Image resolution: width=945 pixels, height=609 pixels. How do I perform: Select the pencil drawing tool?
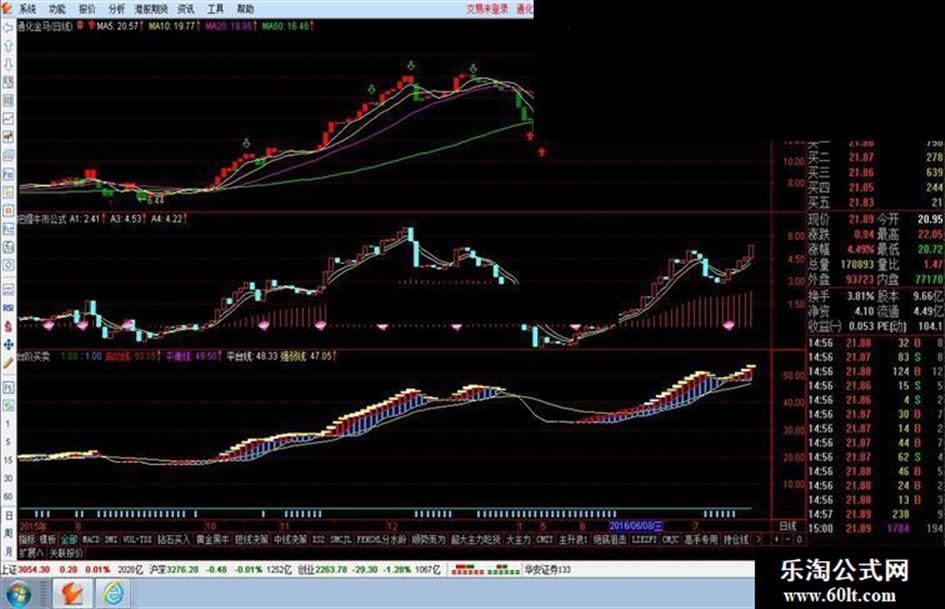click(8, 363)
